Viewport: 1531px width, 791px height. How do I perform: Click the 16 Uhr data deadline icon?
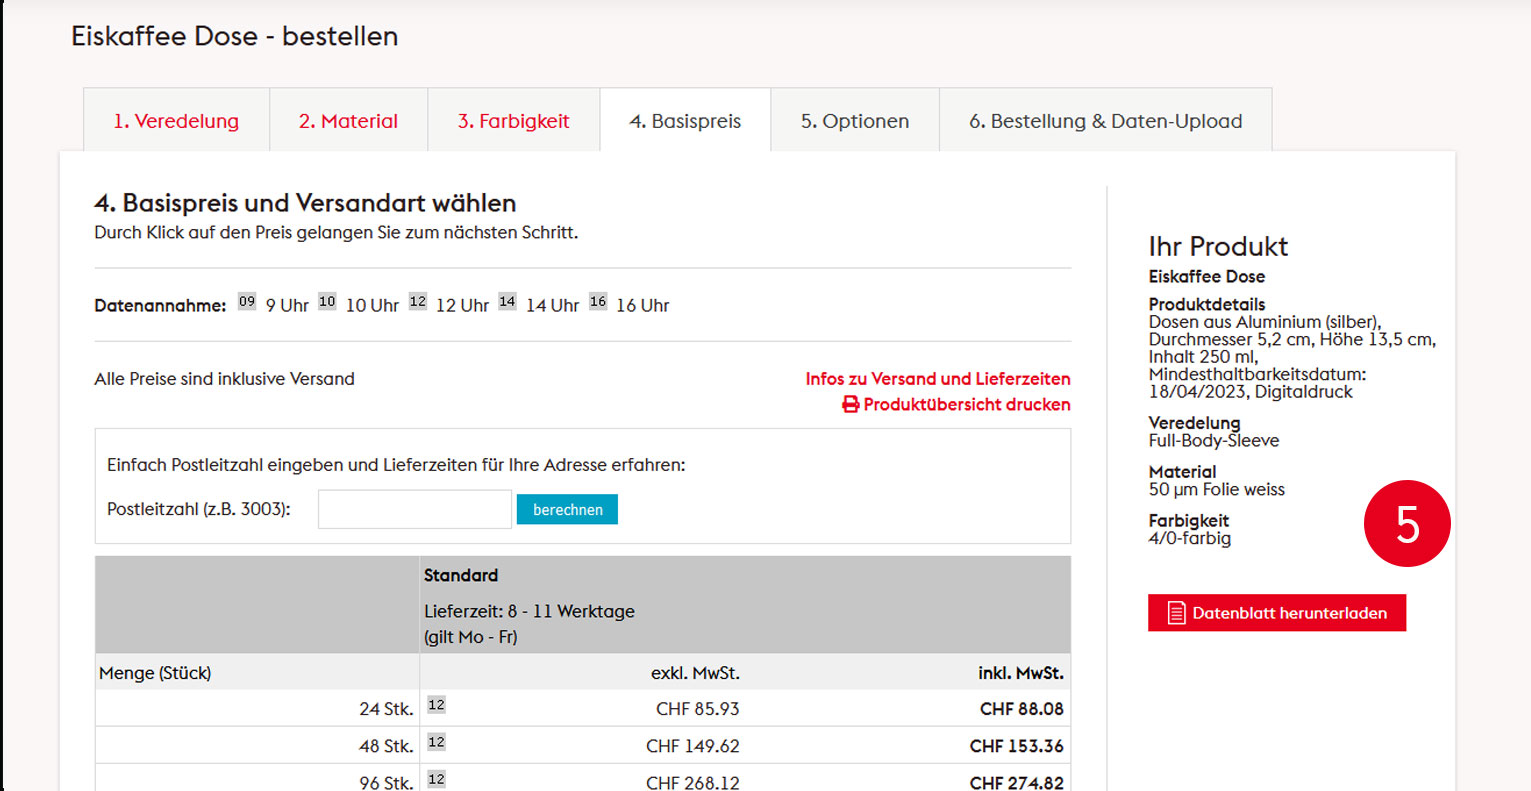[x=598, y=302]
